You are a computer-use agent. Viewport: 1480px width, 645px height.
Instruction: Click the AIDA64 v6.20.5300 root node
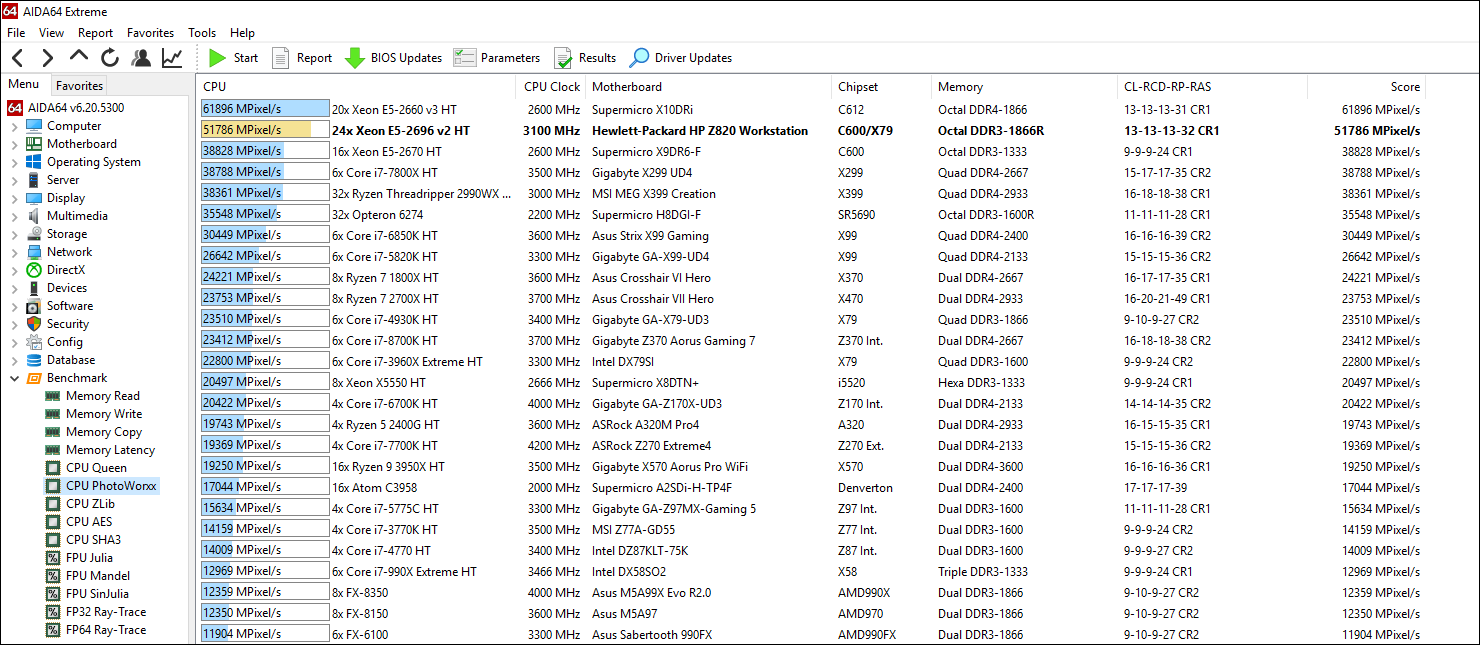tap(75, 108)
